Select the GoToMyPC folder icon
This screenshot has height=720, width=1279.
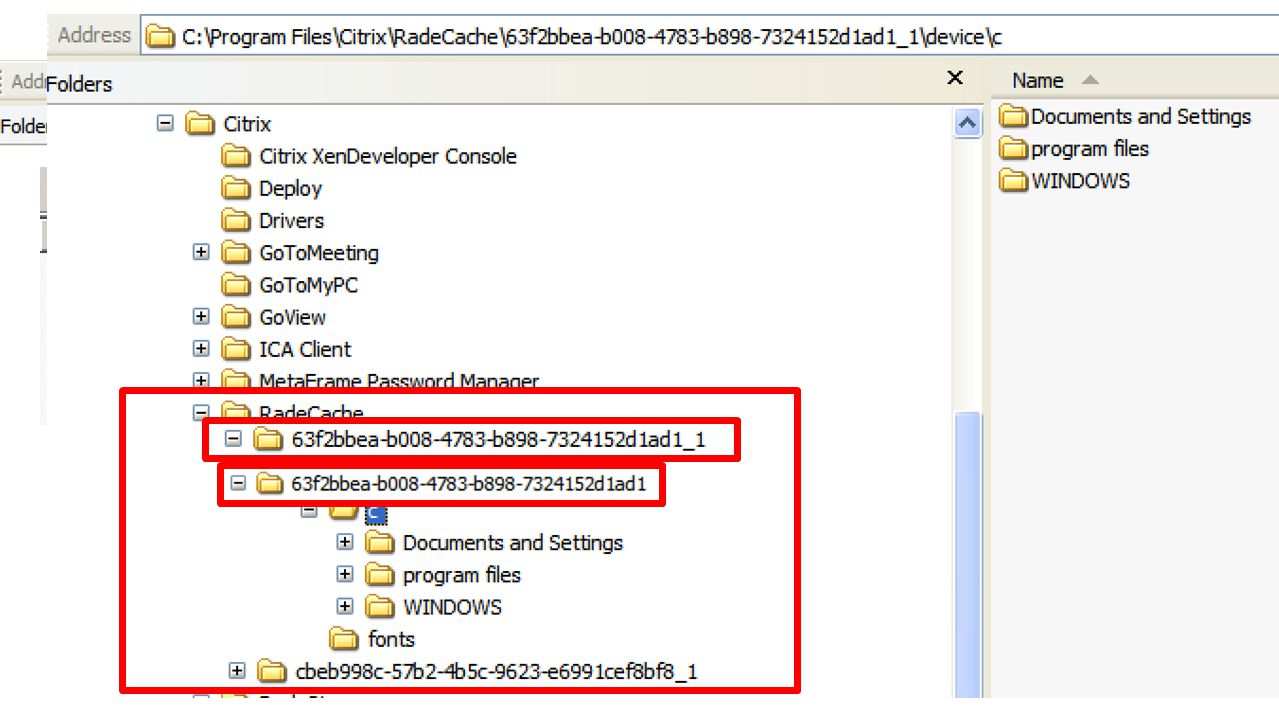[236, 285]
